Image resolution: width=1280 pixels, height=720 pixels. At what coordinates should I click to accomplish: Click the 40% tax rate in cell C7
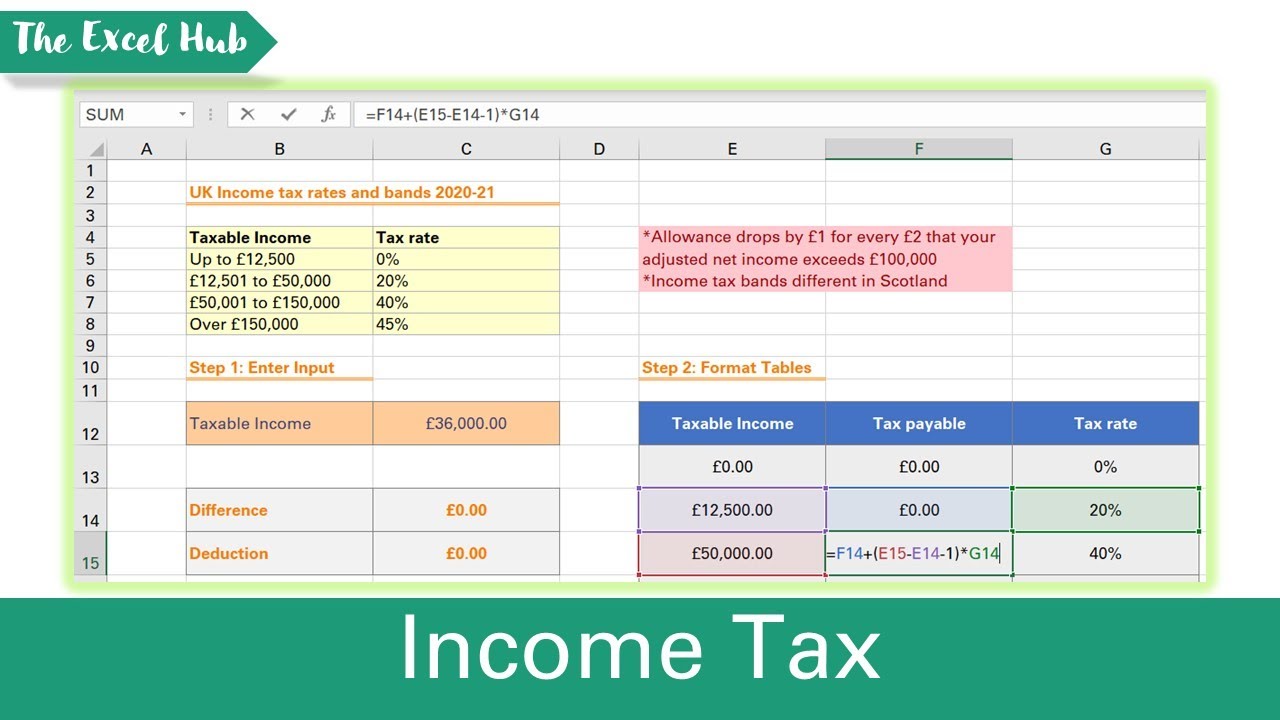point(466,302)
